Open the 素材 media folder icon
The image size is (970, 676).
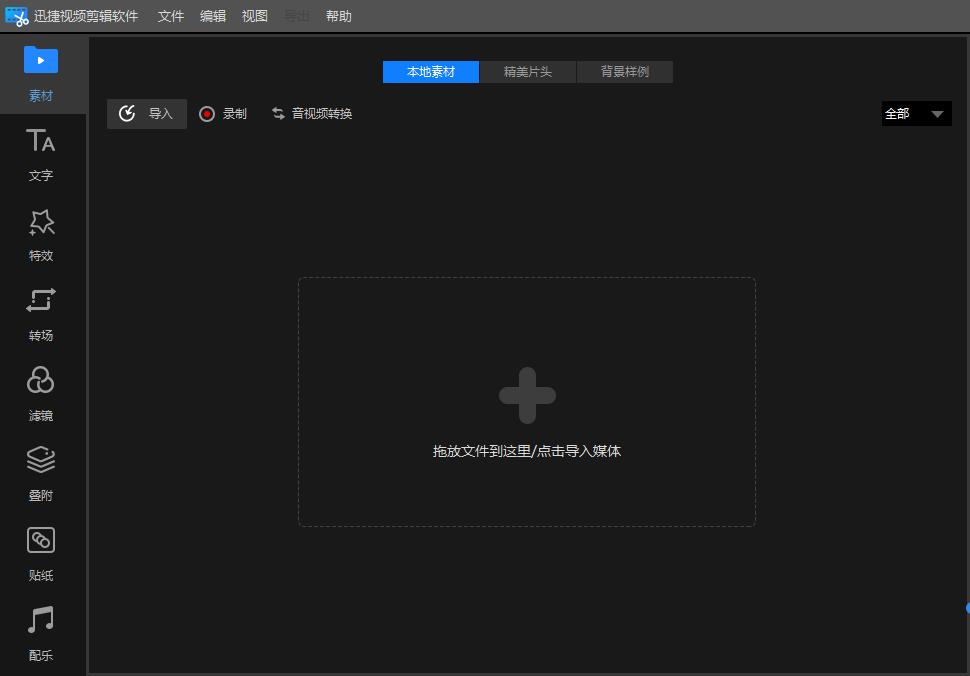tap(41, 61)
